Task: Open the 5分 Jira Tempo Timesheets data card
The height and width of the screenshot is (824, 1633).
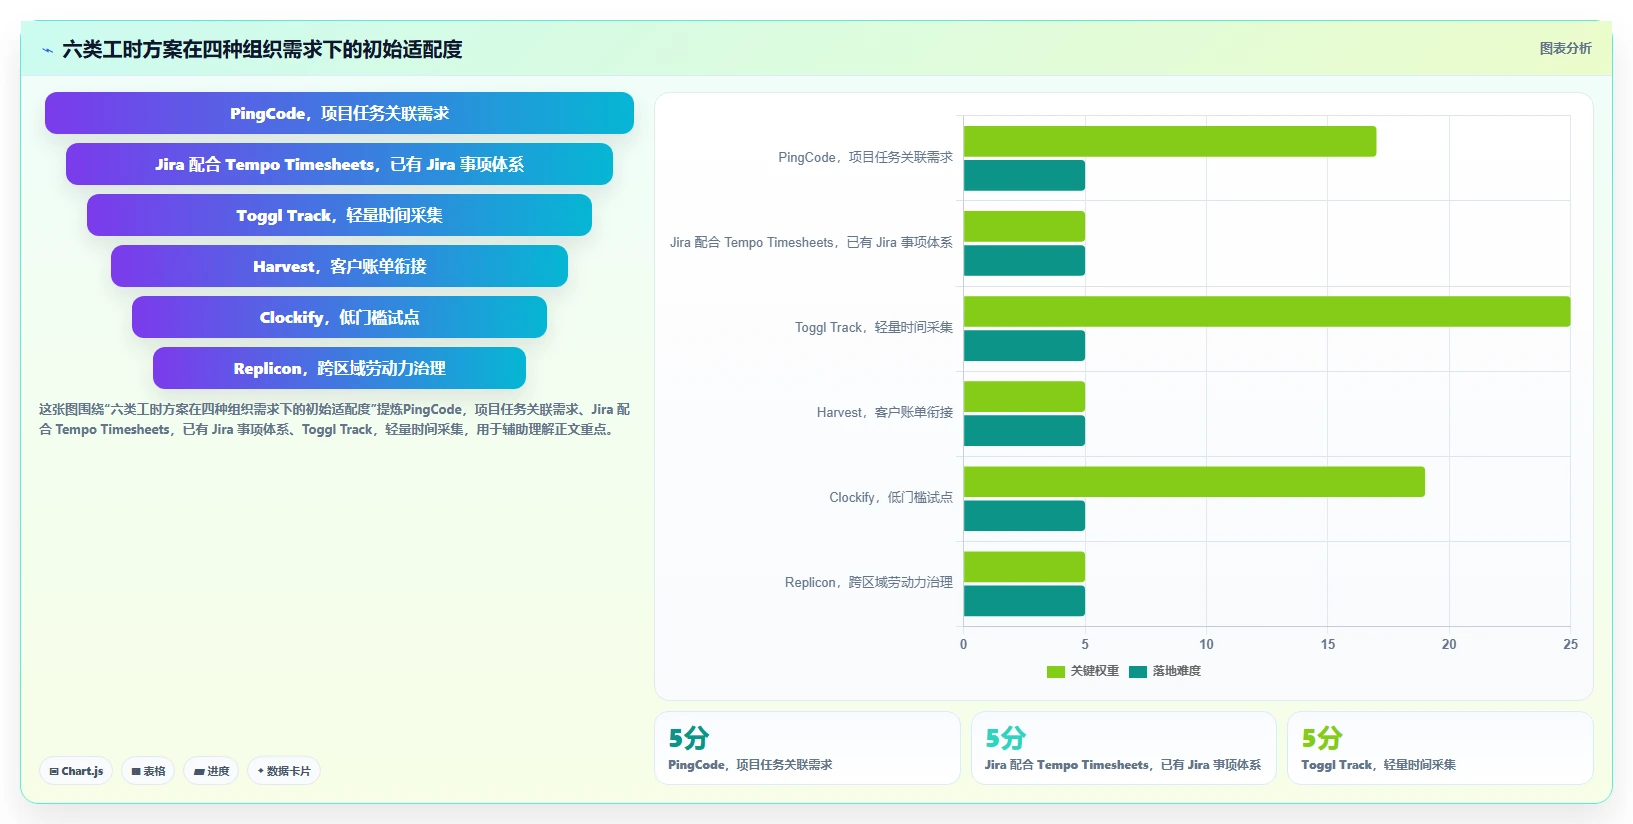Action: pyautogui.click(x=1123, y=748)
